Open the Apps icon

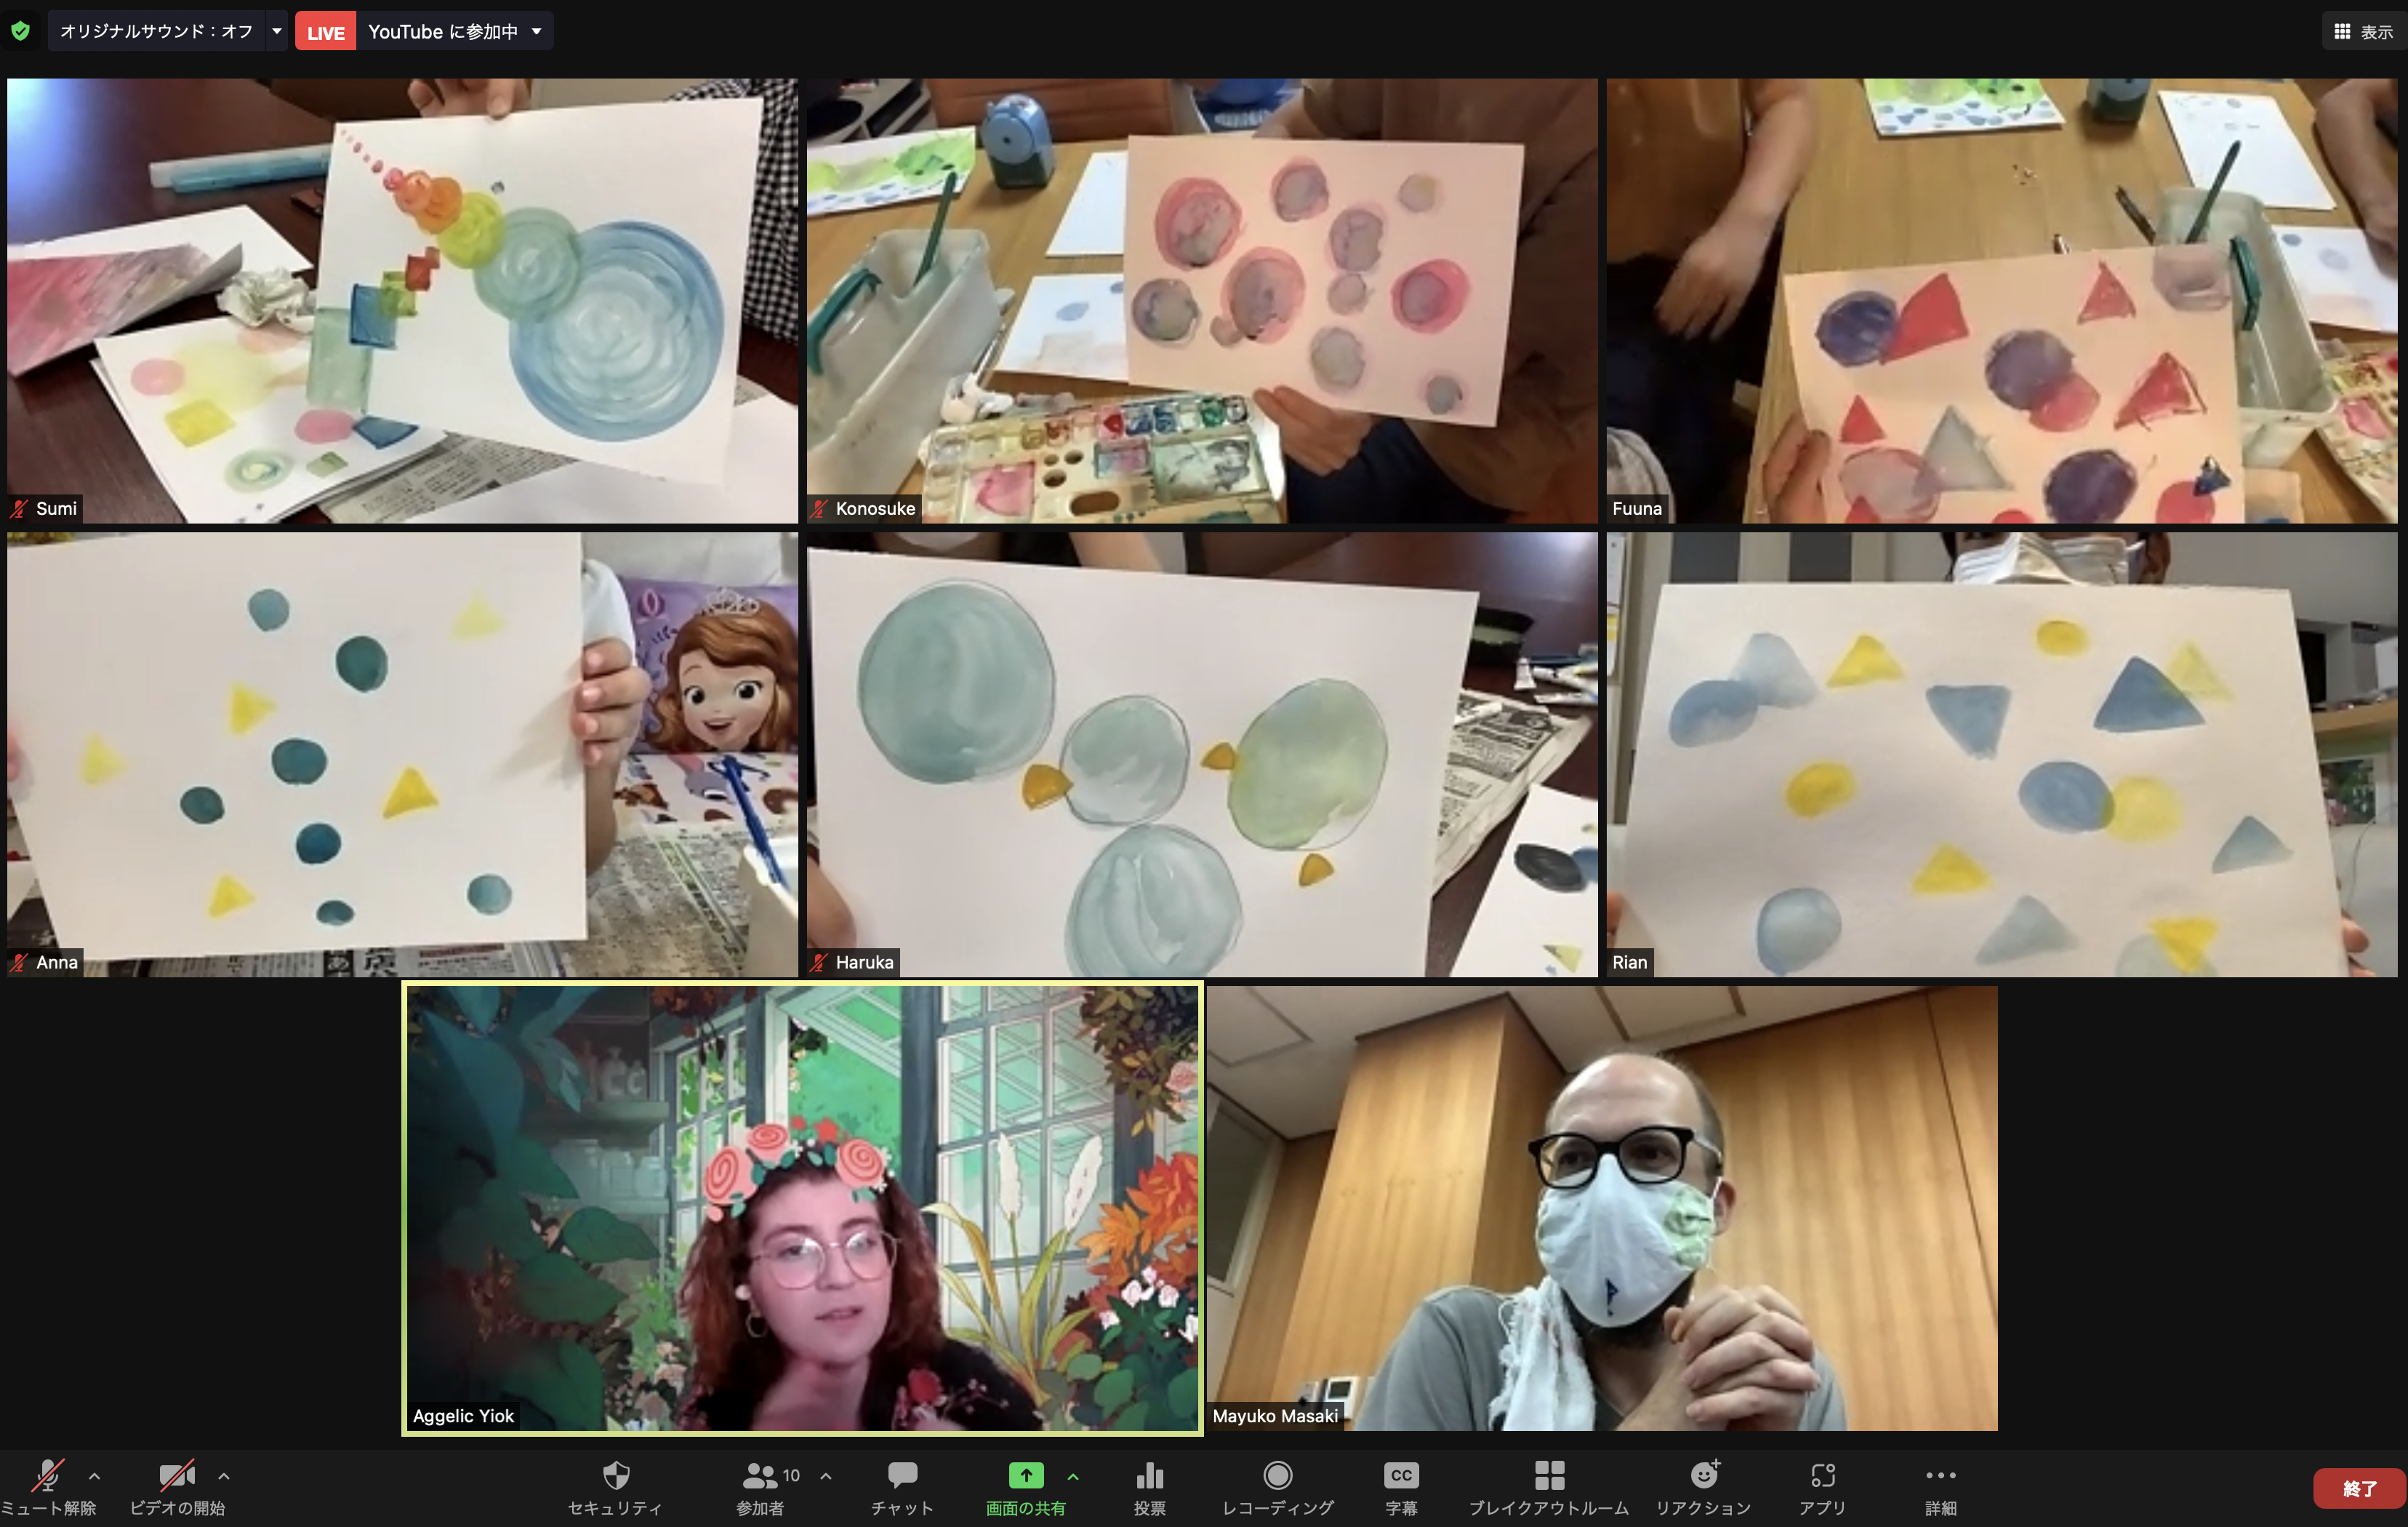click(x=1823, y=1475)
